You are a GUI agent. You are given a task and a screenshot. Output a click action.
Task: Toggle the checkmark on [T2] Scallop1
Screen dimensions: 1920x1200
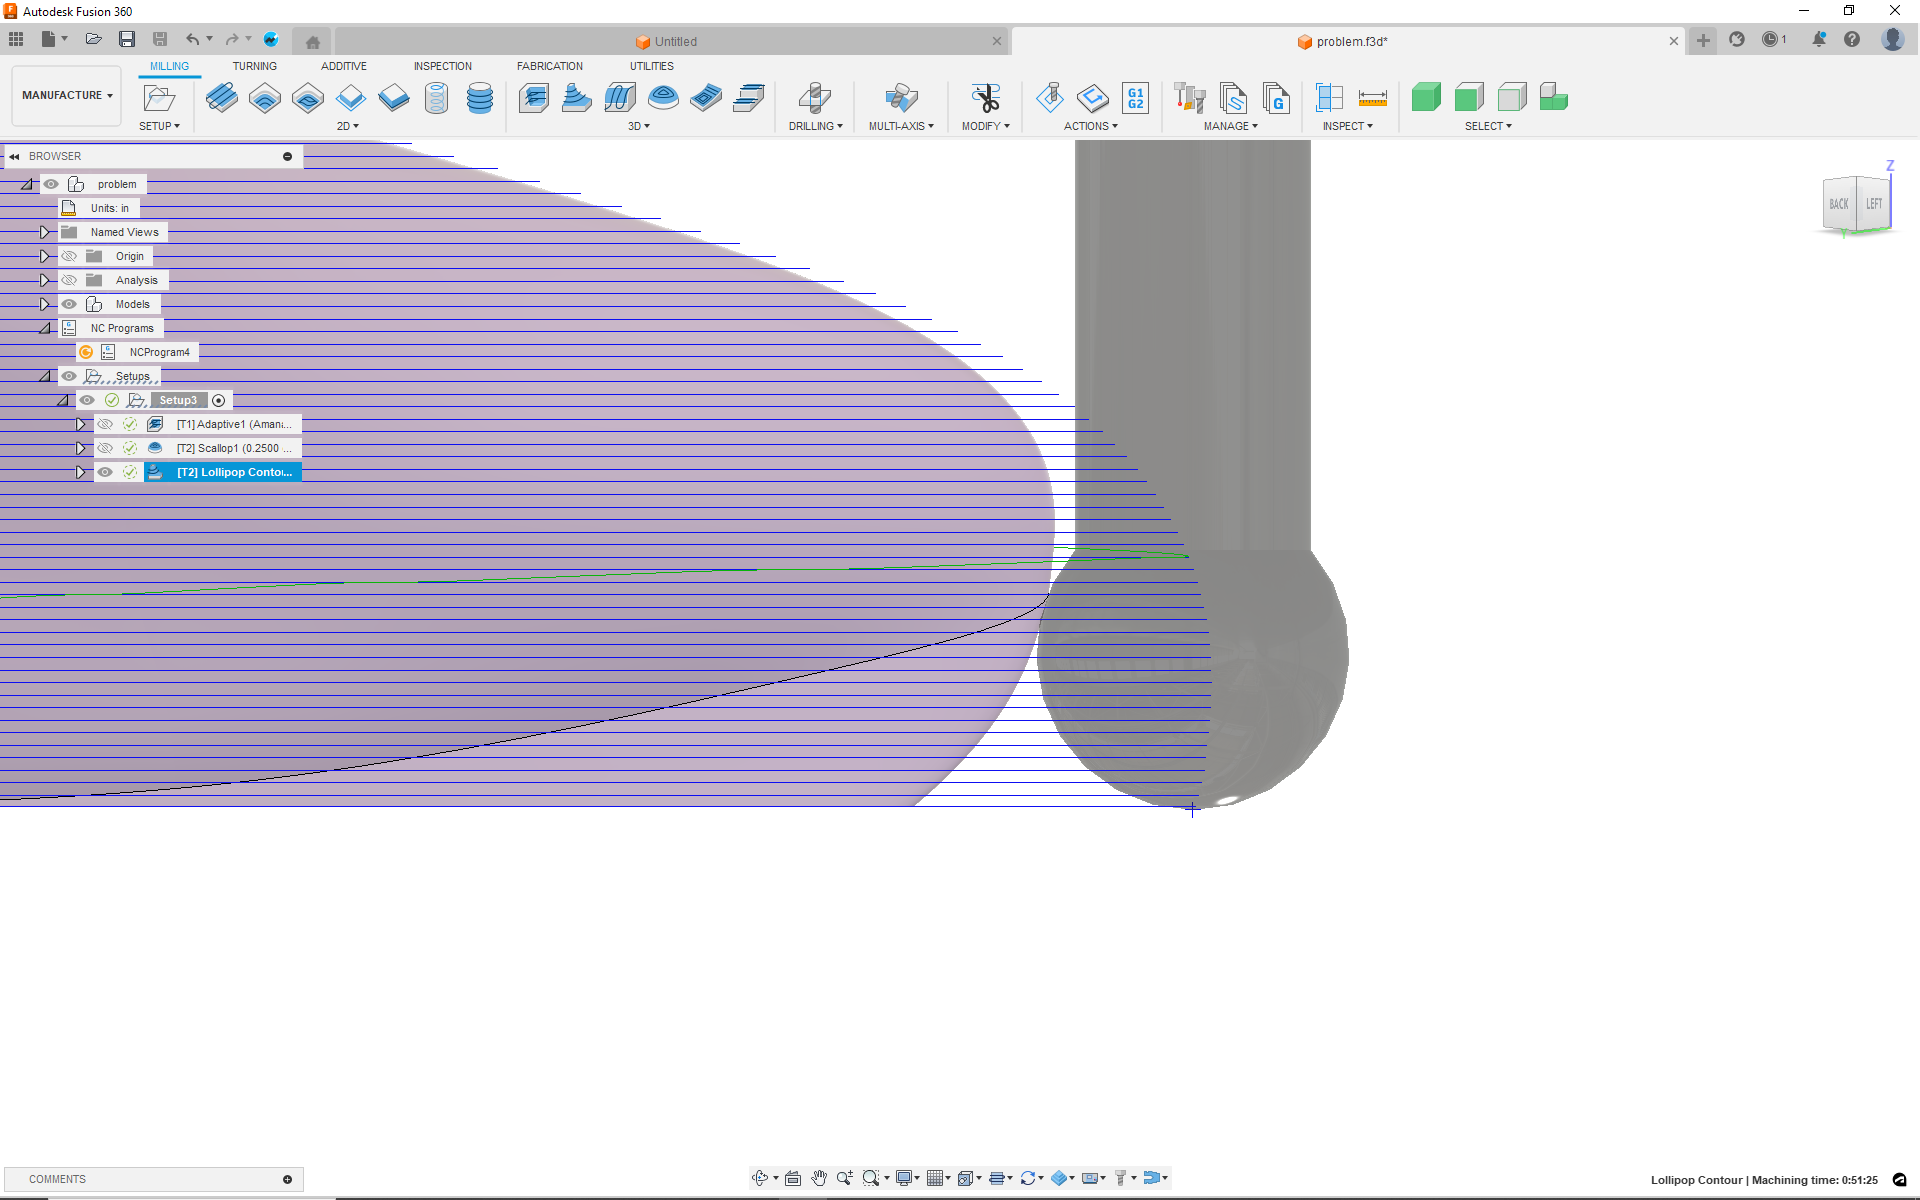click(130, 448)
